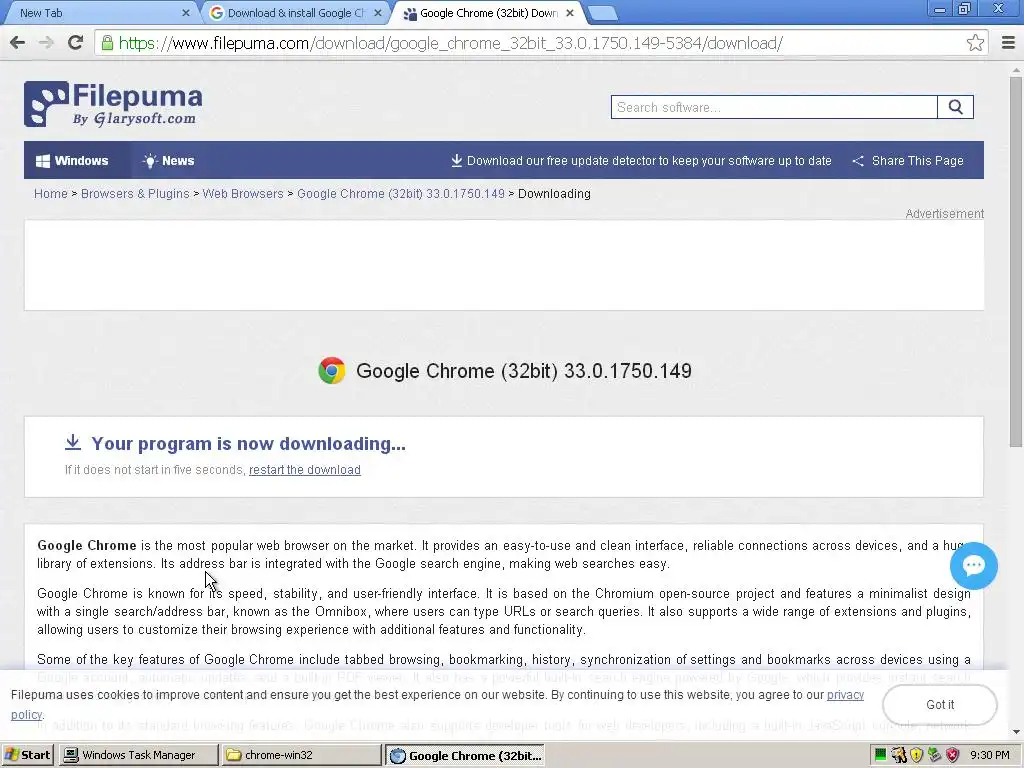Image resolution: width=1024 pixels, height=768 pixels.
Task: Click restart the download link
Action: 305,470
